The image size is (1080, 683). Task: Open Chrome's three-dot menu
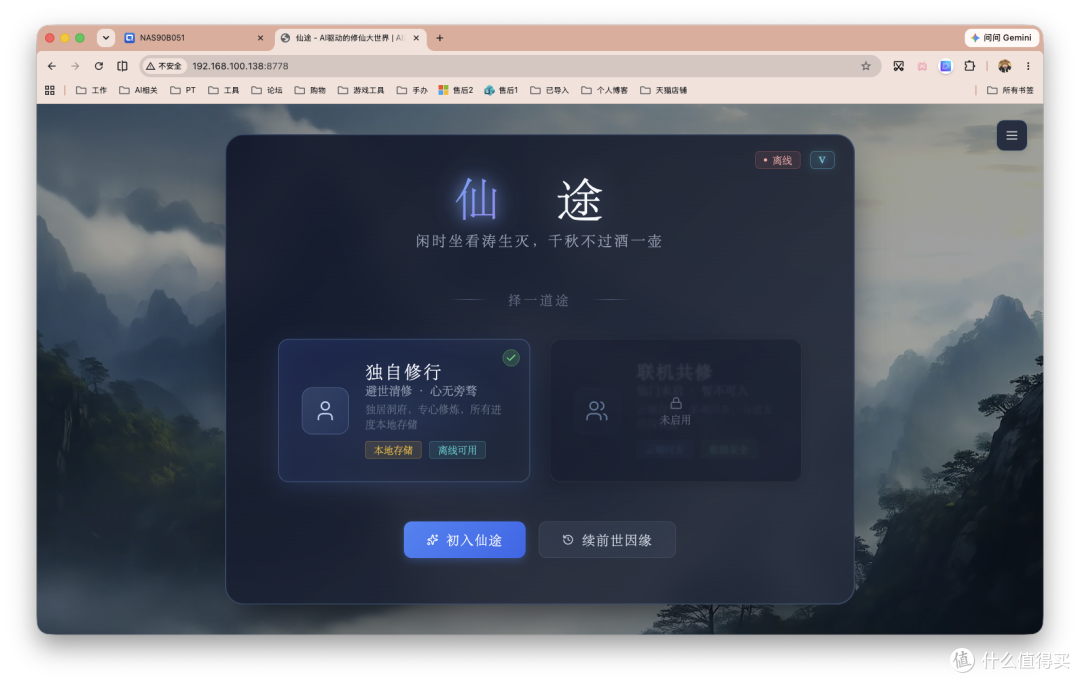1028,66
